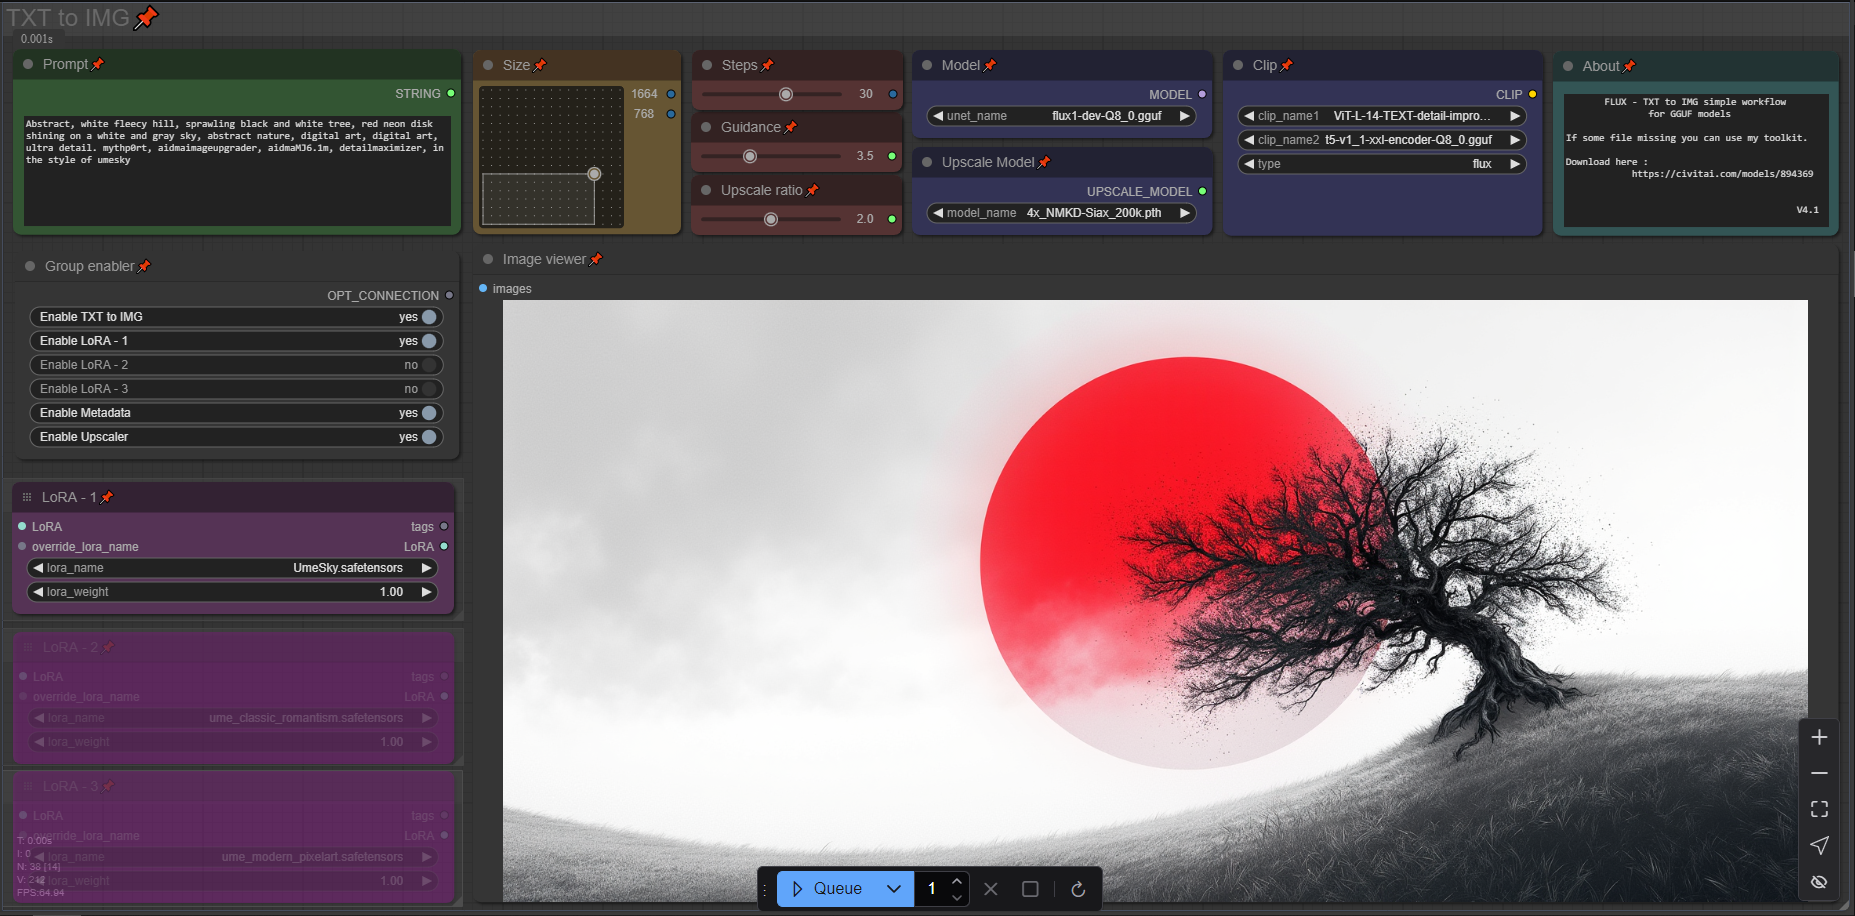This screenshot has height=916, width=1855.
Task: Click the Steps slider handle
Action: point(786,94)
